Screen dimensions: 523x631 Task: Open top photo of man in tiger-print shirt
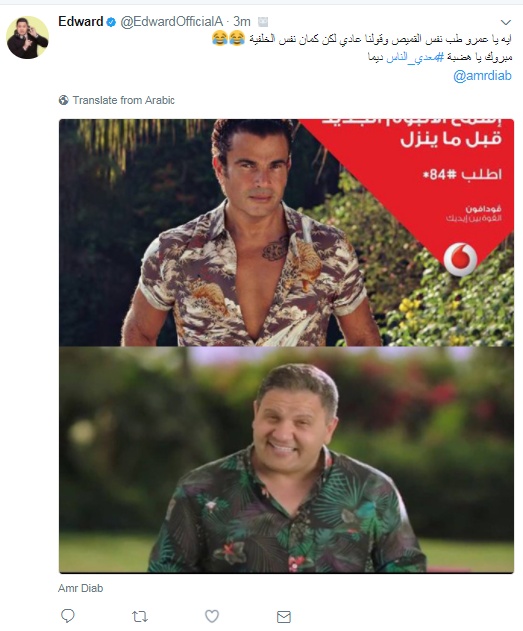[286, 232]
